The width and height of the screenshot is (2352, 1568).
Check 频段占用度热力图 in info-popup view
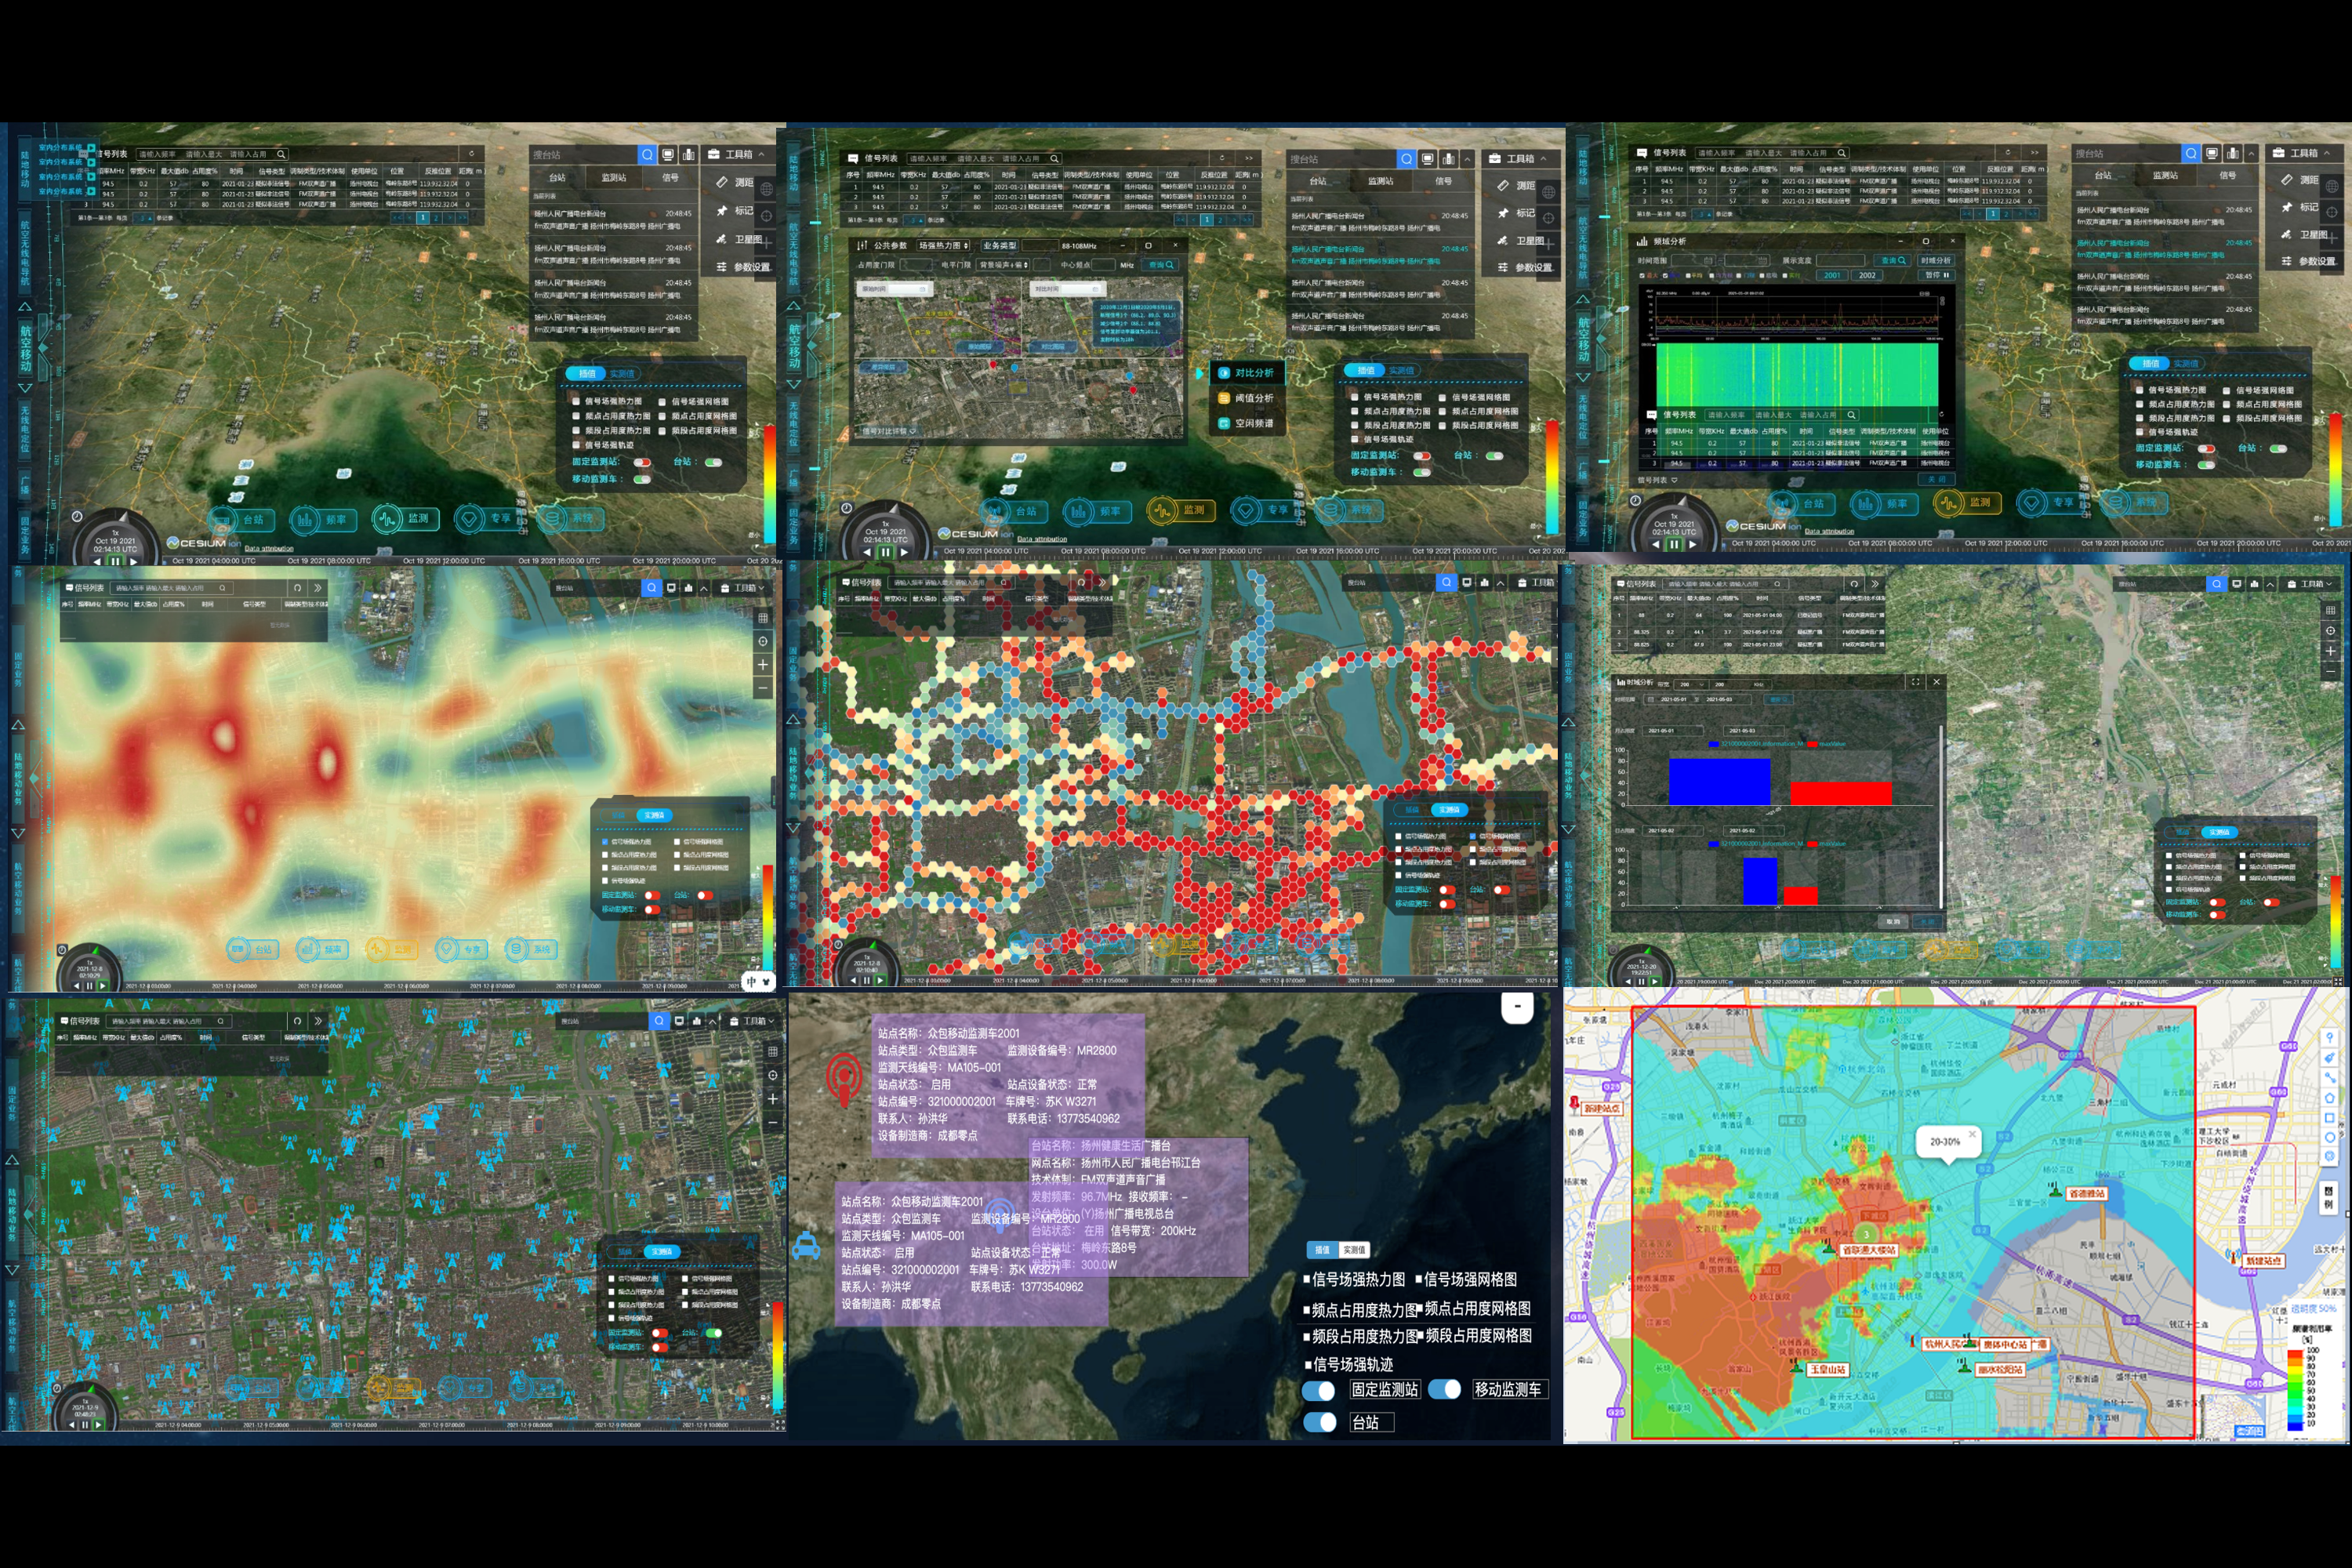pyautogui.click(x=1307, y=1337)
